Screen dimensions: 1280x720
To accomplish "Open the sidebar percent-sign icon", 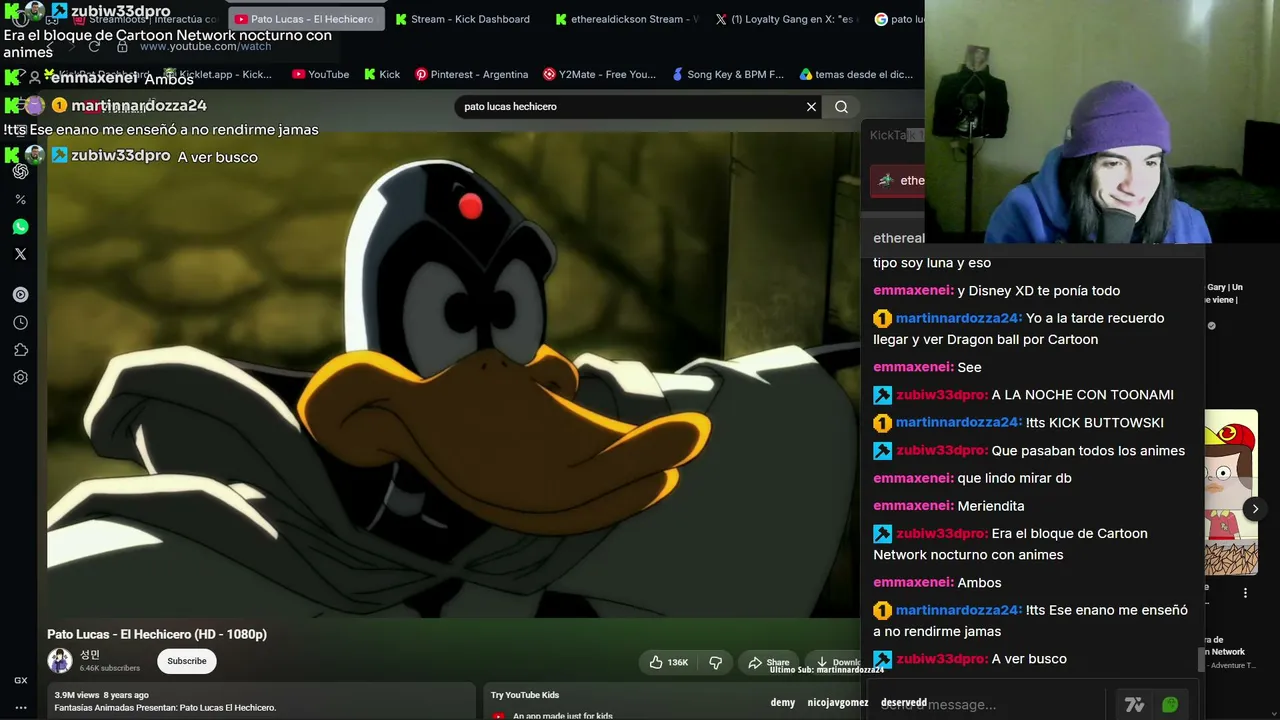I will [20, 200].
